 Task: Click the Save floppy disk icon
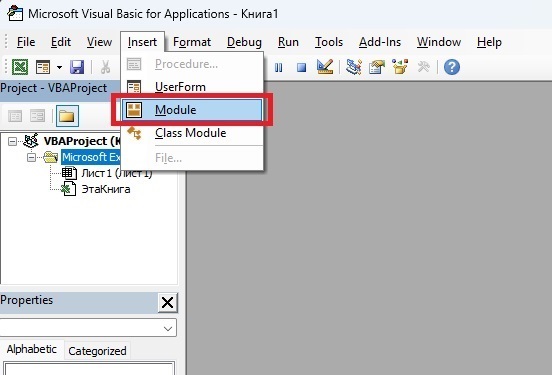77,67
